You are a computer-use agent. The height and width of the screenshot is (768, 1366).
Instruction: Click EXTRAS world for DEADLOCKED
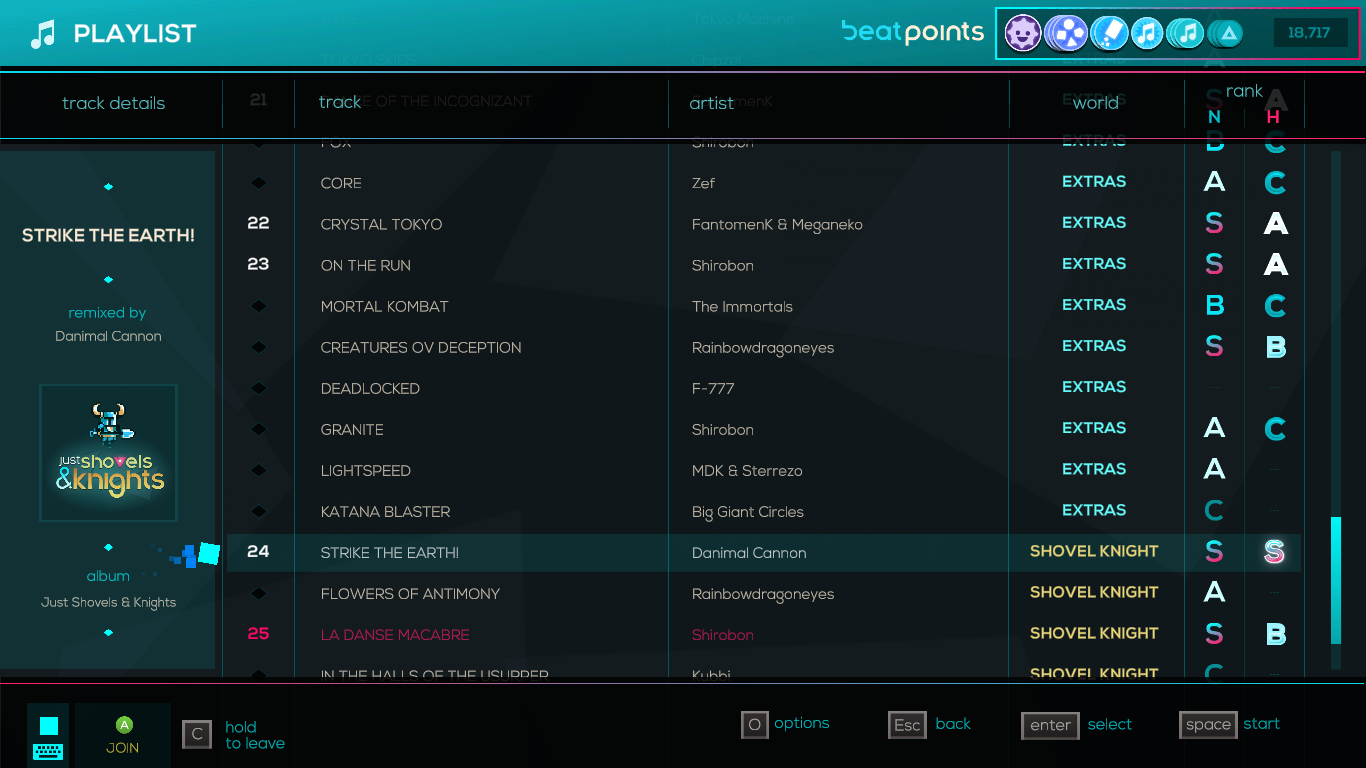(1094, 387)
